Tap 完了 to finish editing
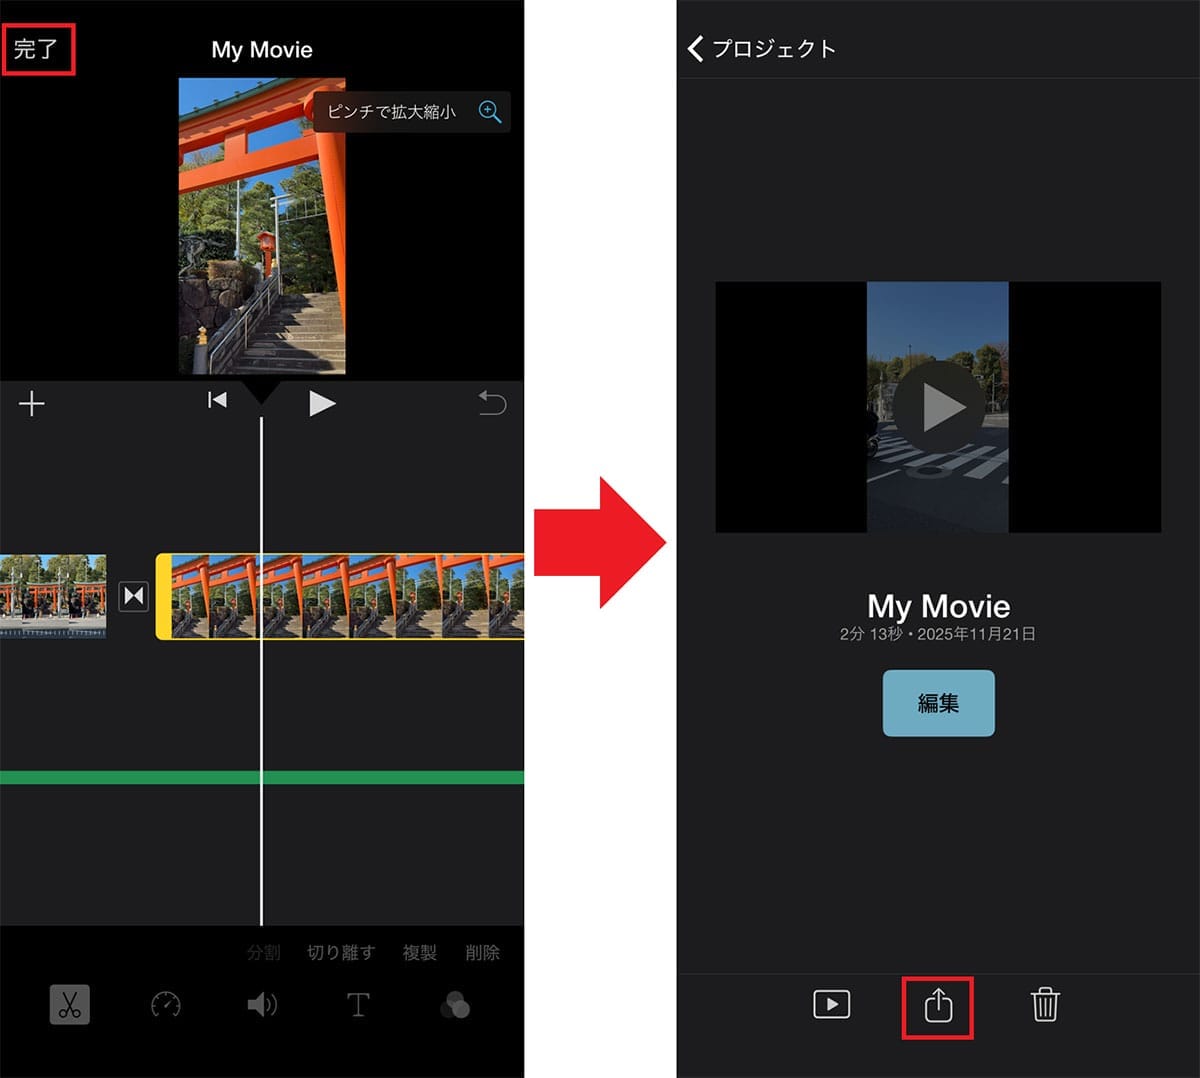 click(x=38, y=48)
